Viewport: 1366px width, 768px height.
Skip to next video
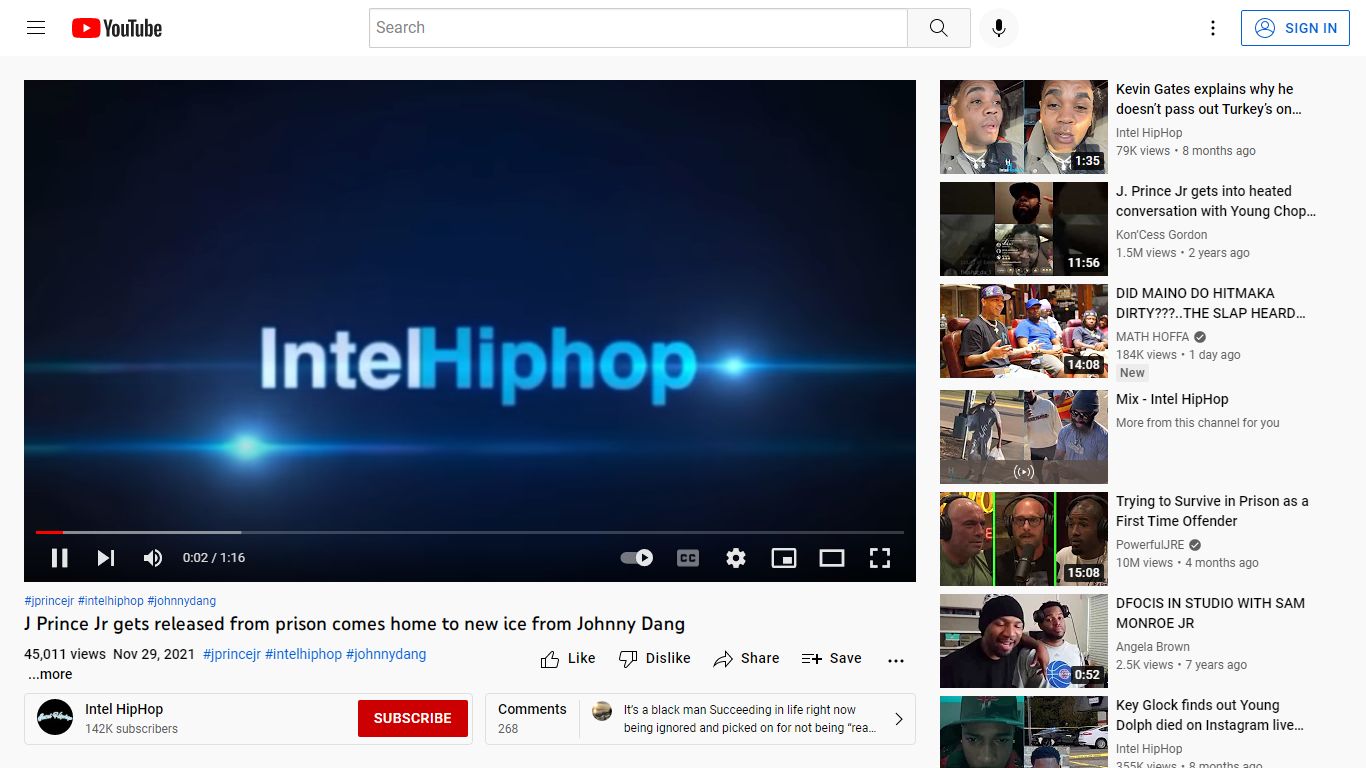(106, 558)
